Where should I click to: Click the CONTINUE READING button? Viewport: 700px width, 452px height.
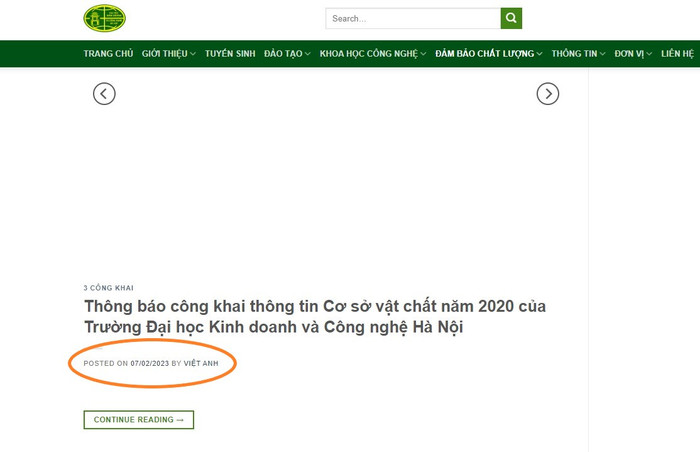coord(138,420)
